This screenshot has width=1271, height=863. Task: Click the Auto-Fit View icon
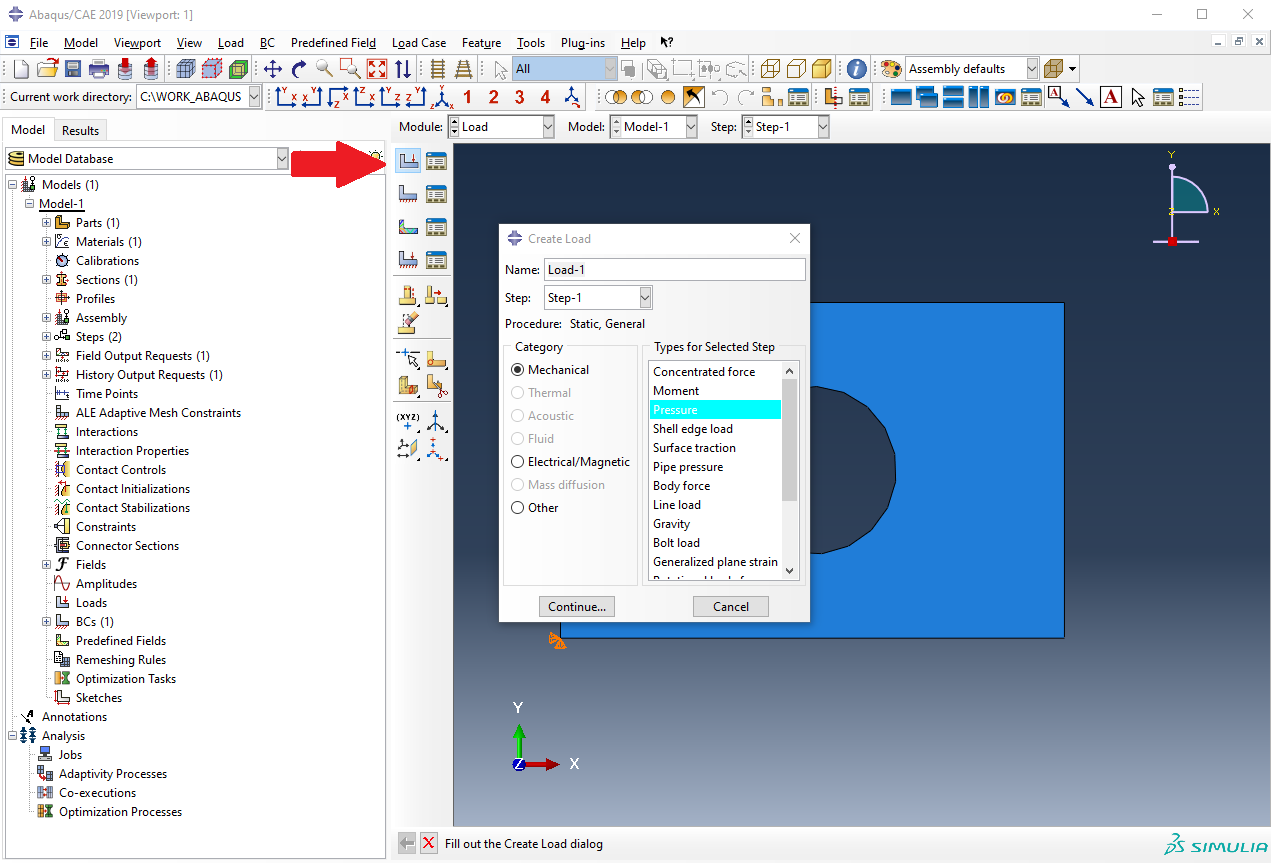click(x=377, y=69)
